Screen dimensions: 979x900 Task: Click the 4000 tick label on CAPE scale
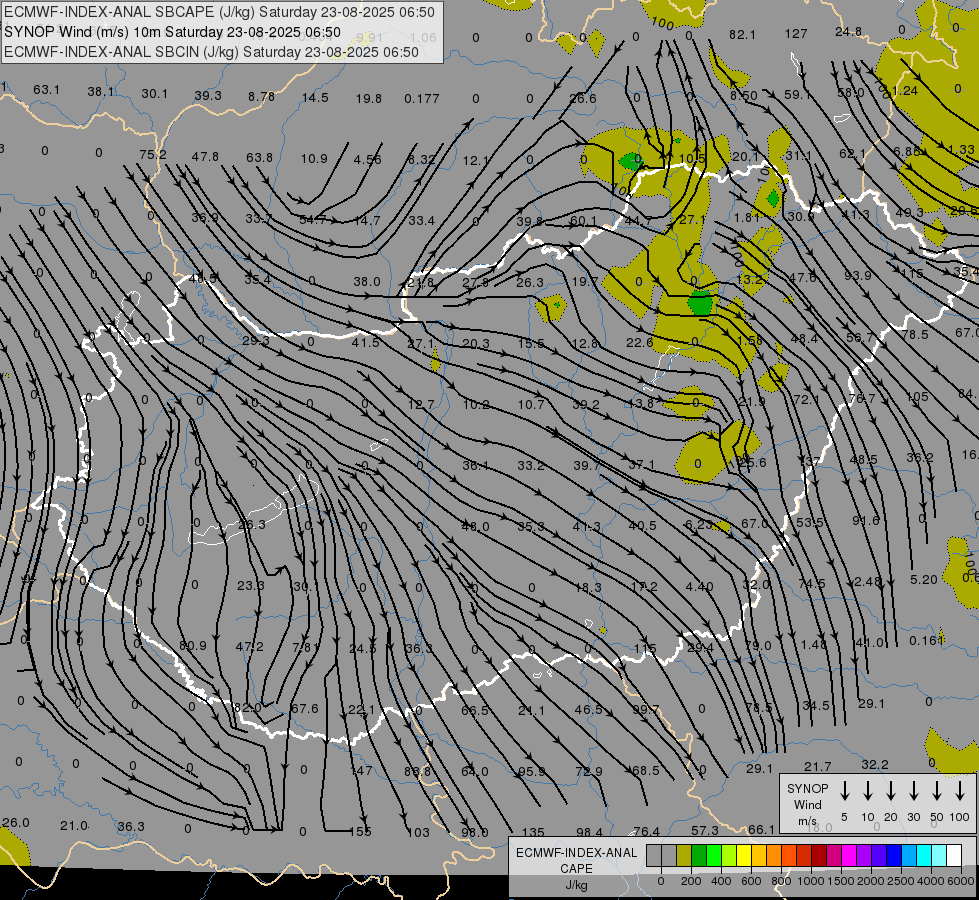point(930,881)
